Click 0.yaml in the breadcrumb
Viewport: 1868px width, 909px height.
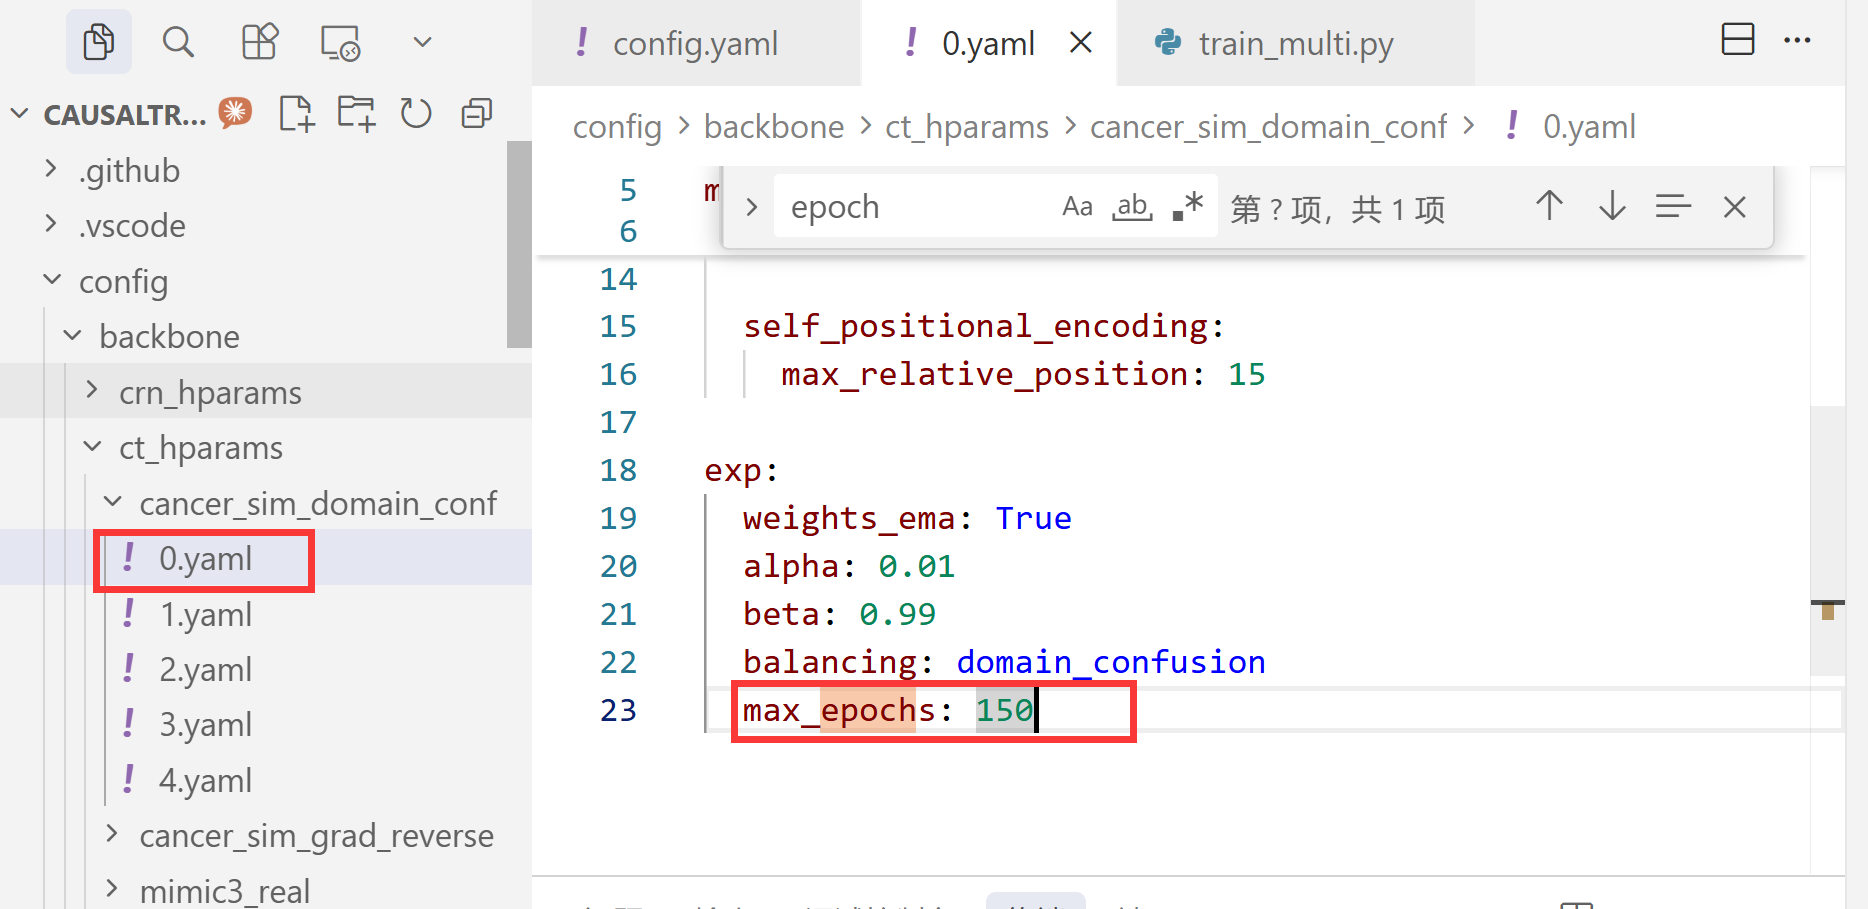pos(1589,127)
